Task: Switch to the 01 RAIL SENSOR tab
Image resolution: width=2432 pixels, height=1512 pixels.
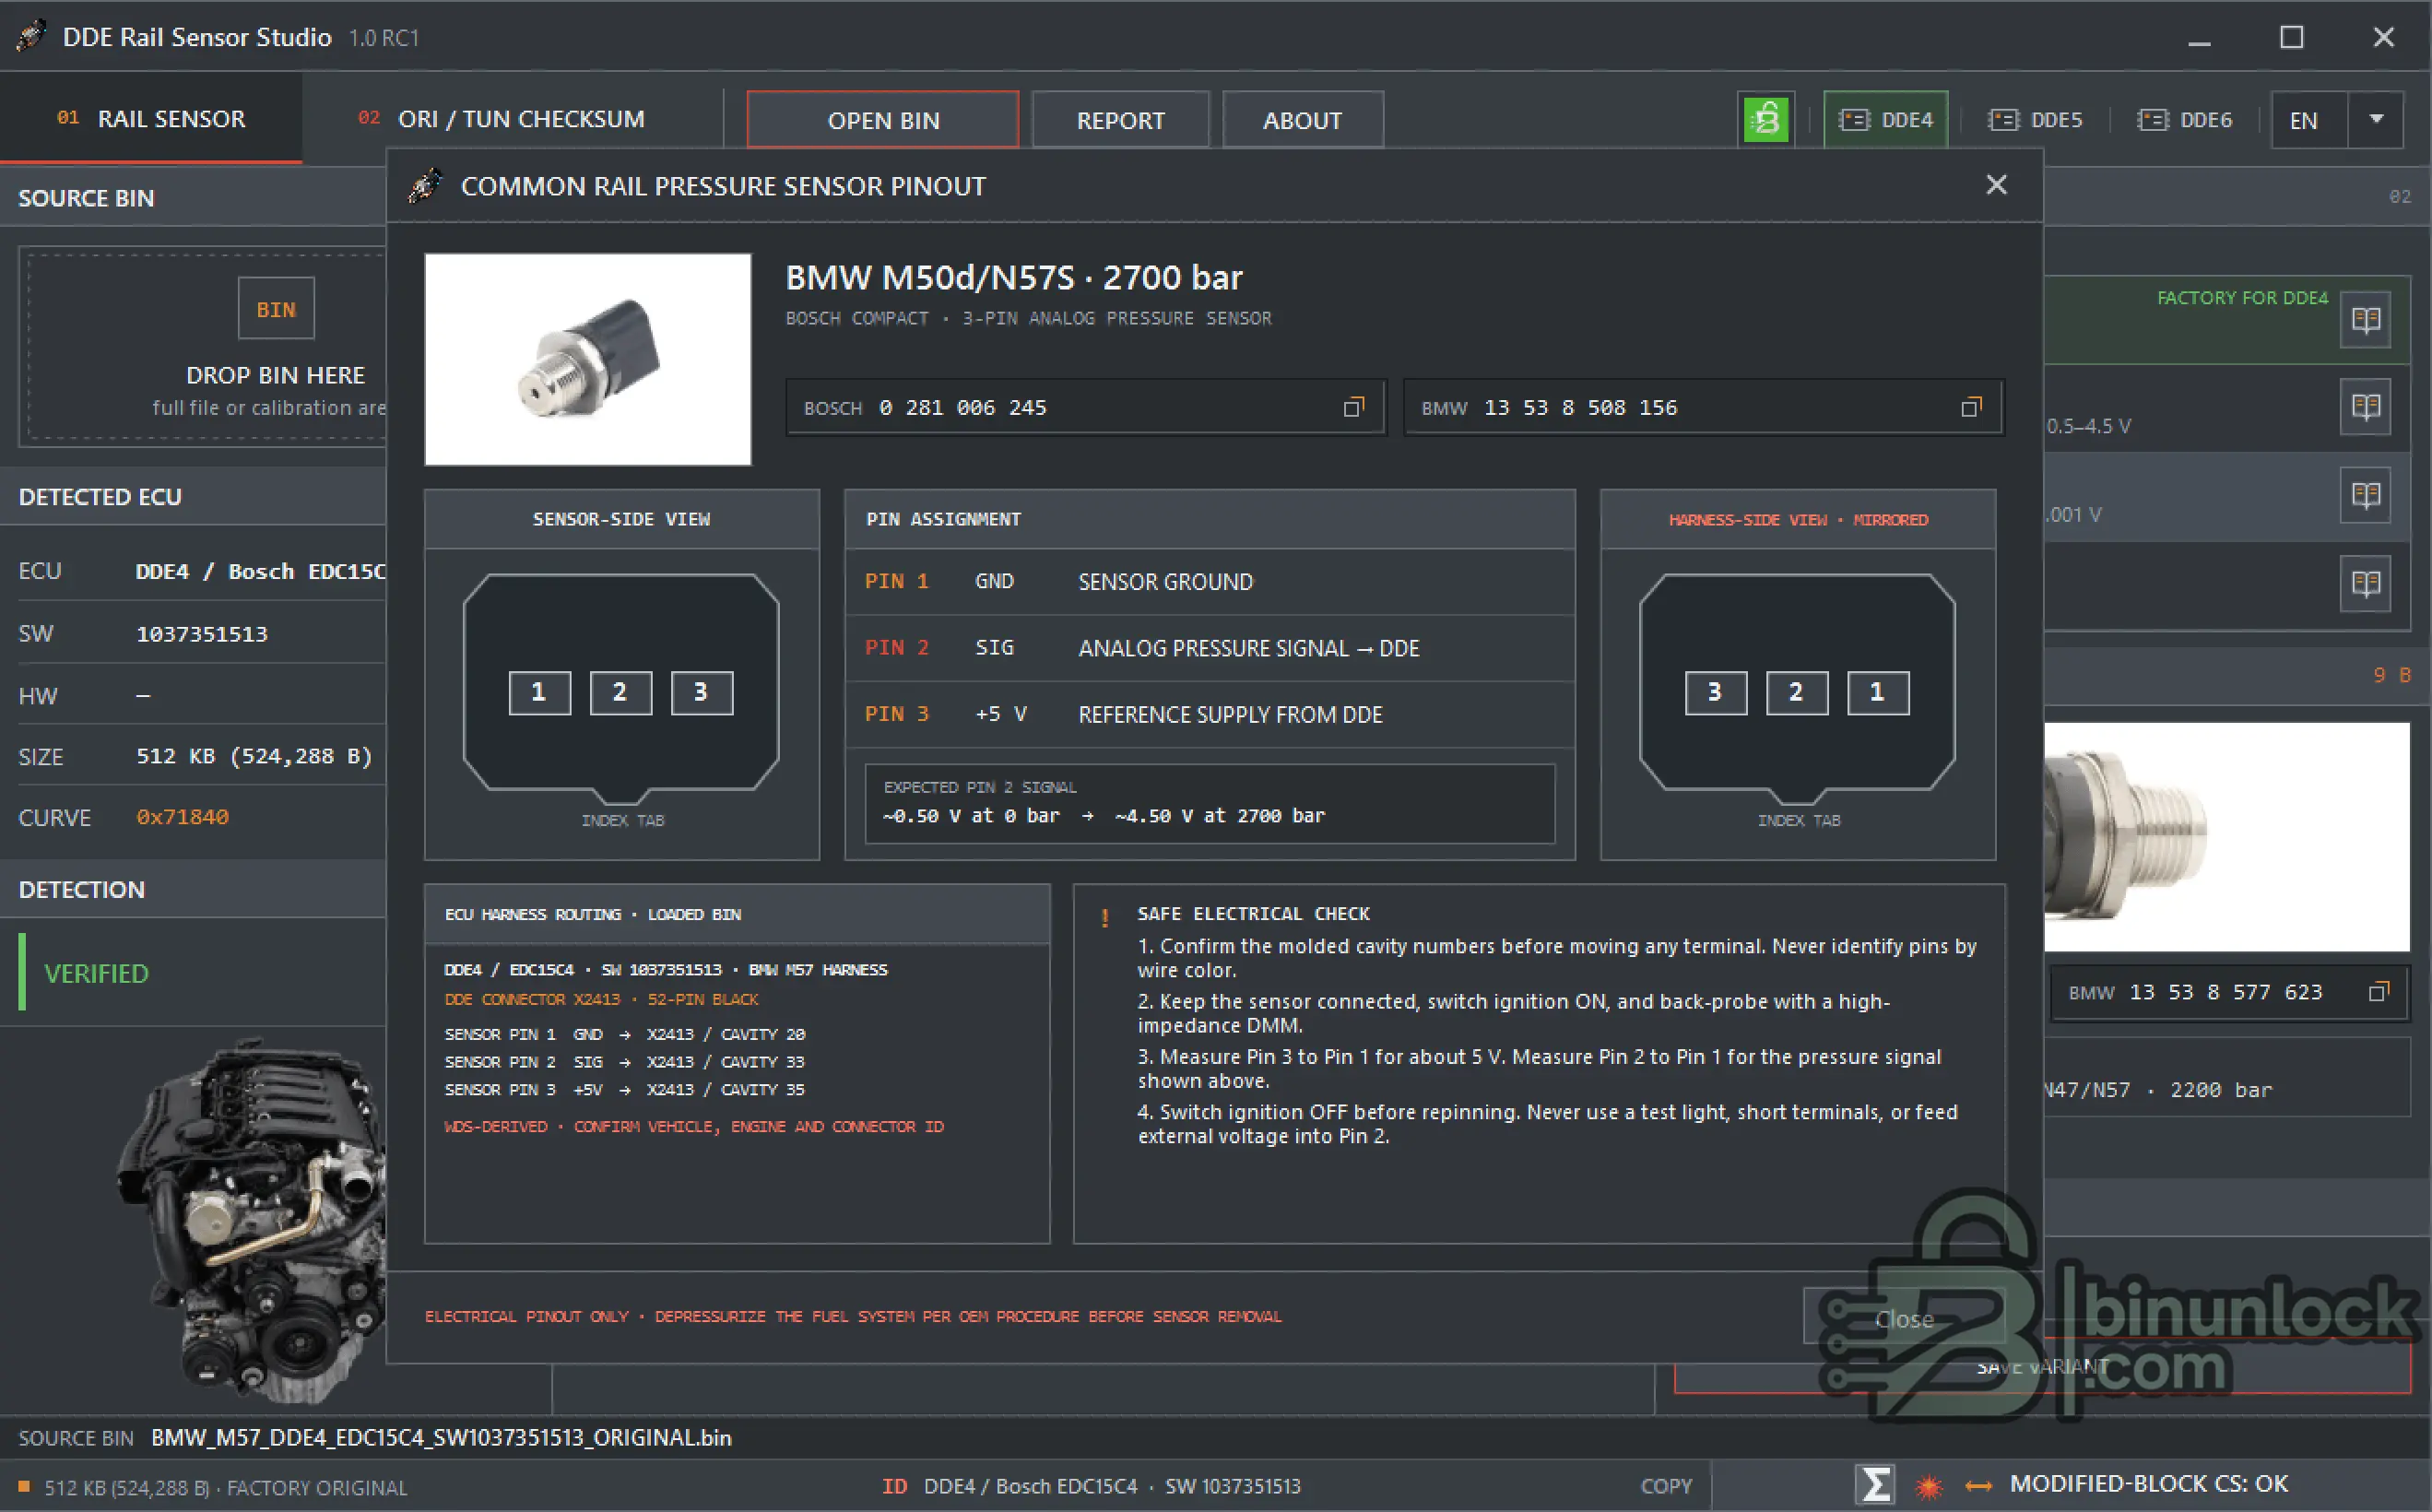Action: pos(151,119)
